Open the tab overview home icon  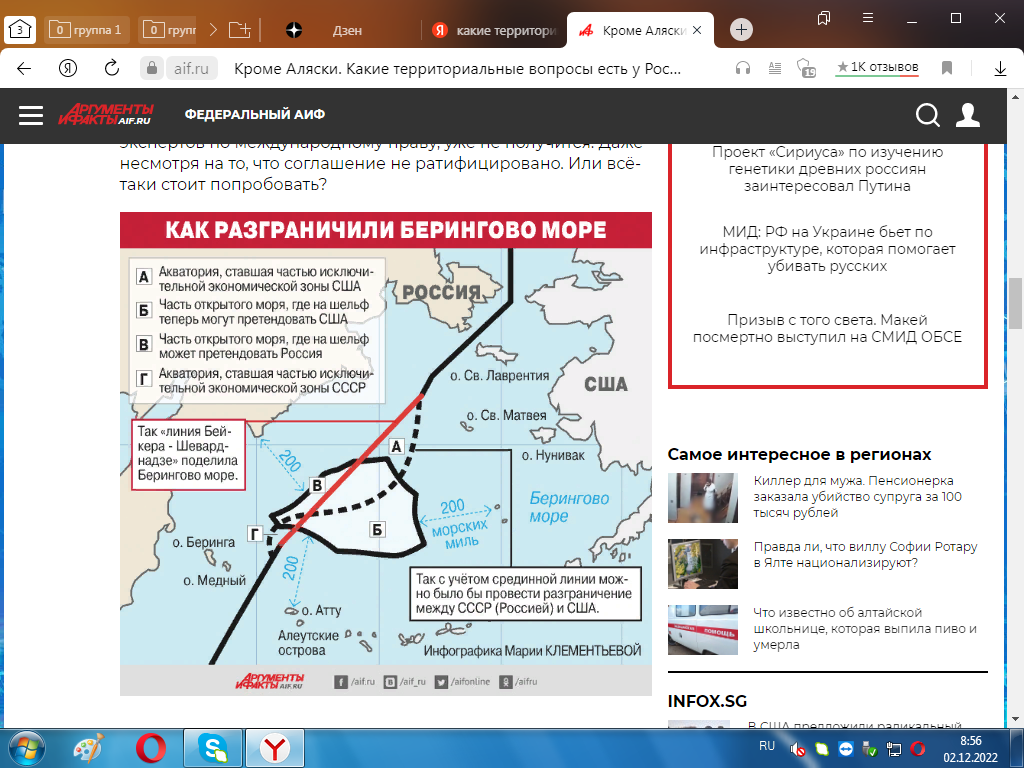click(20, 29)
